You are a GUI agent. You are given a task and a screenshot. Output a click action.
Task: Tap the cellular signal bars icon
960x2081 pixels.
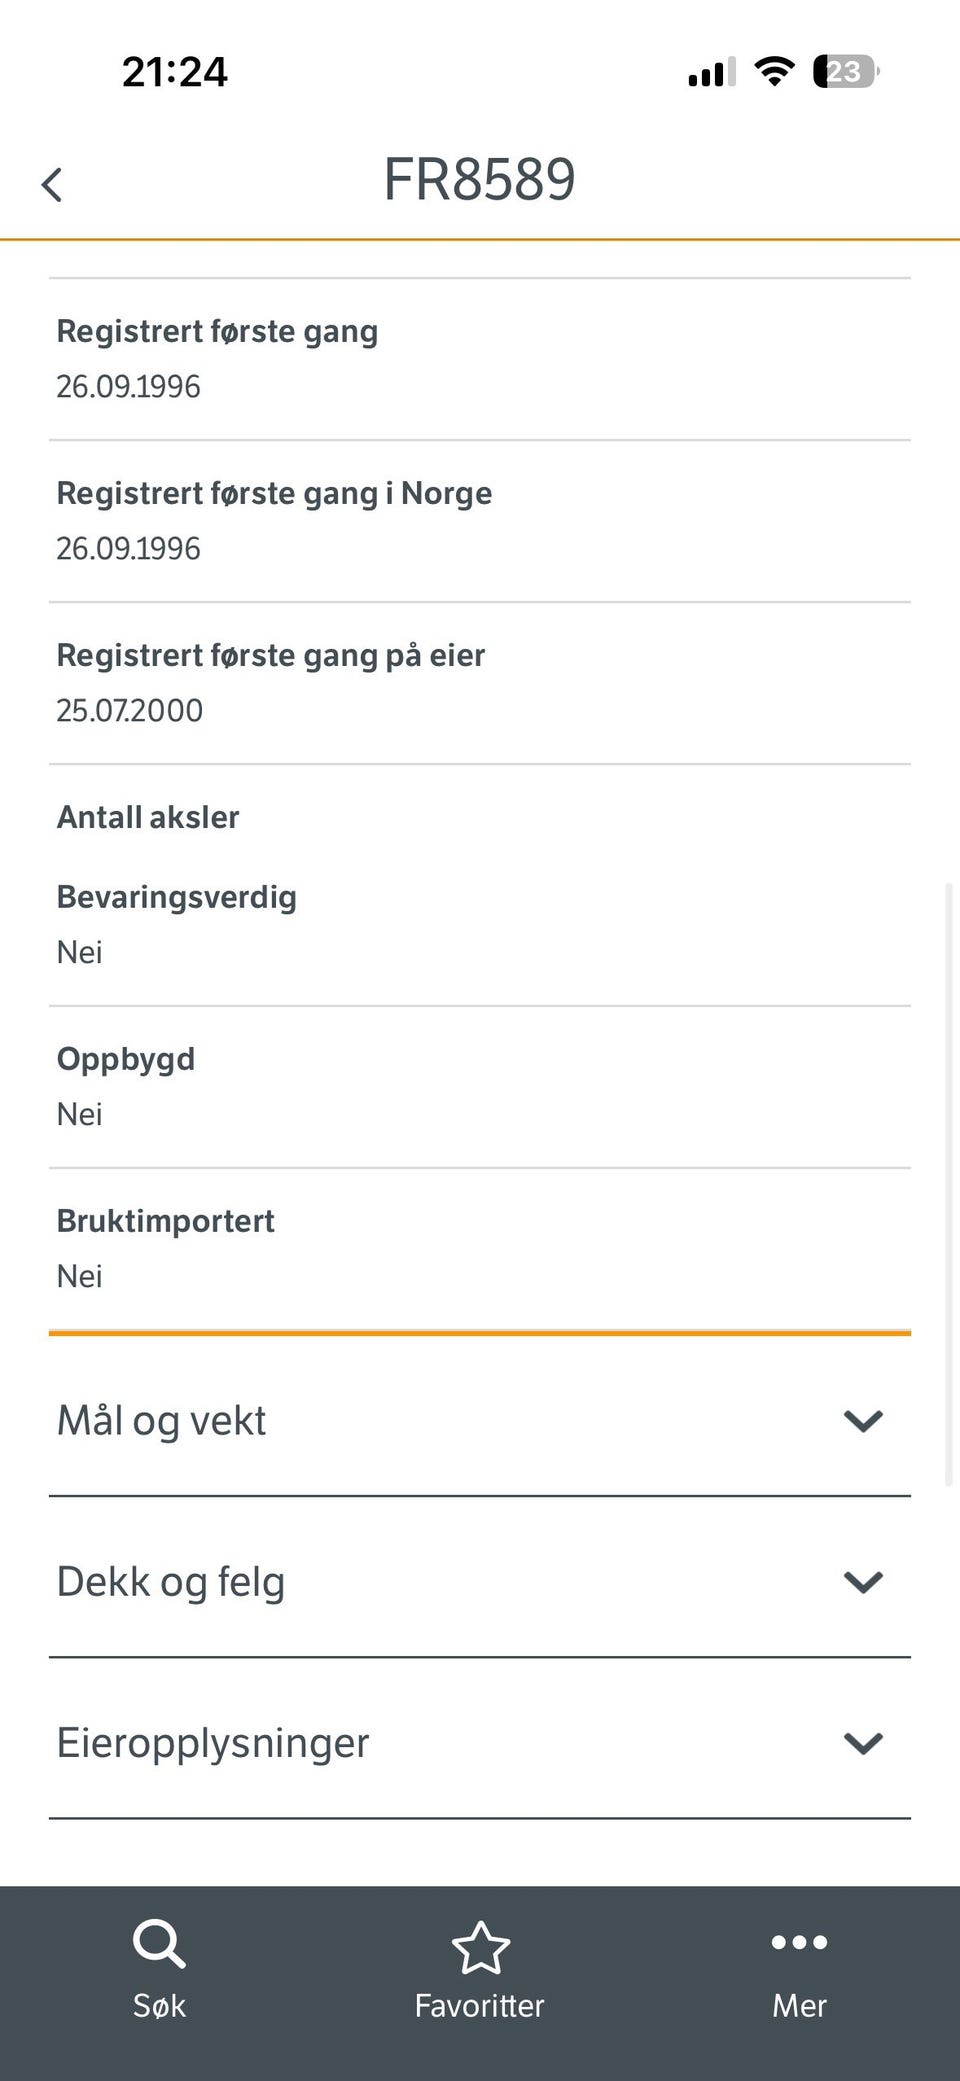711,72
